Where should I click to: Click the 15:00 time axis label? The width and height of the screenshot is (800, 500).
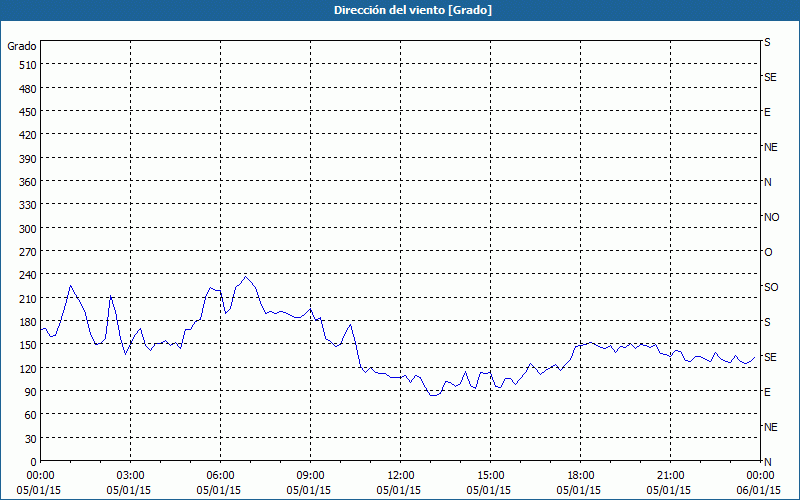(x=491, y=476)
